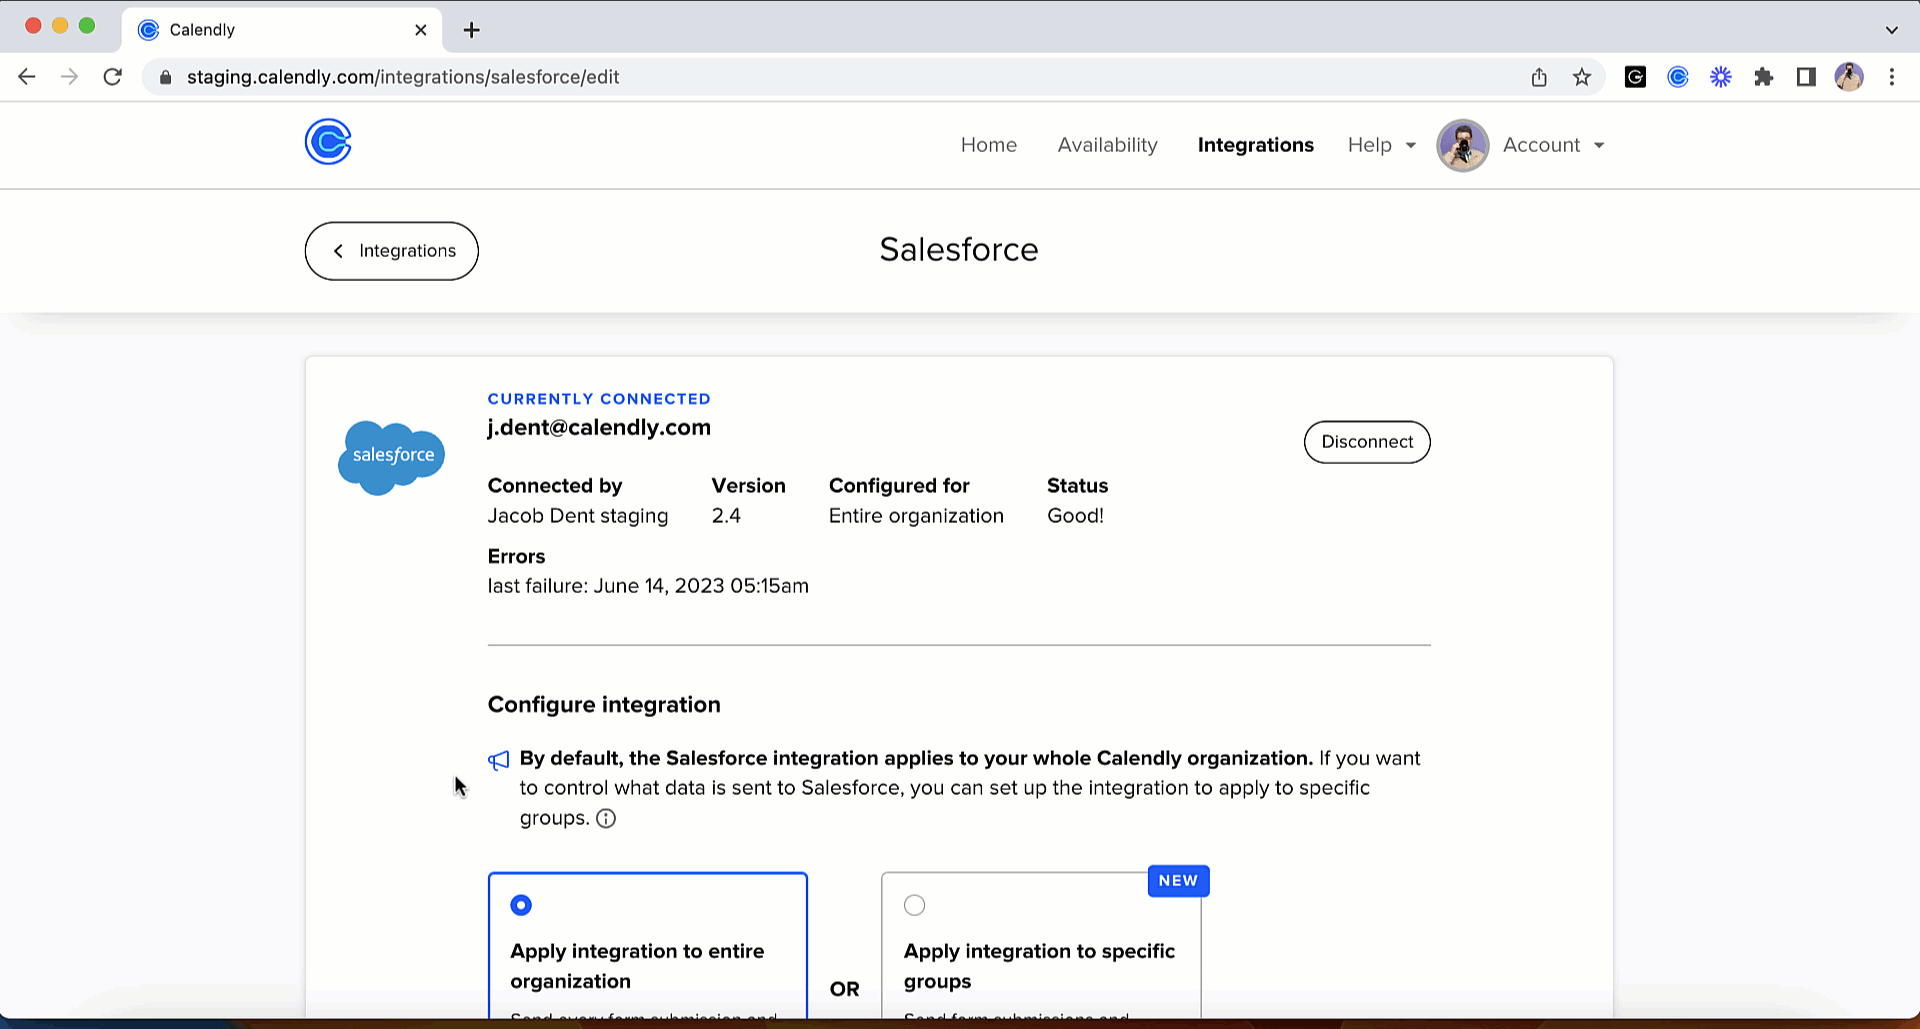Click the 'Good!' status value

(1075, 516)
